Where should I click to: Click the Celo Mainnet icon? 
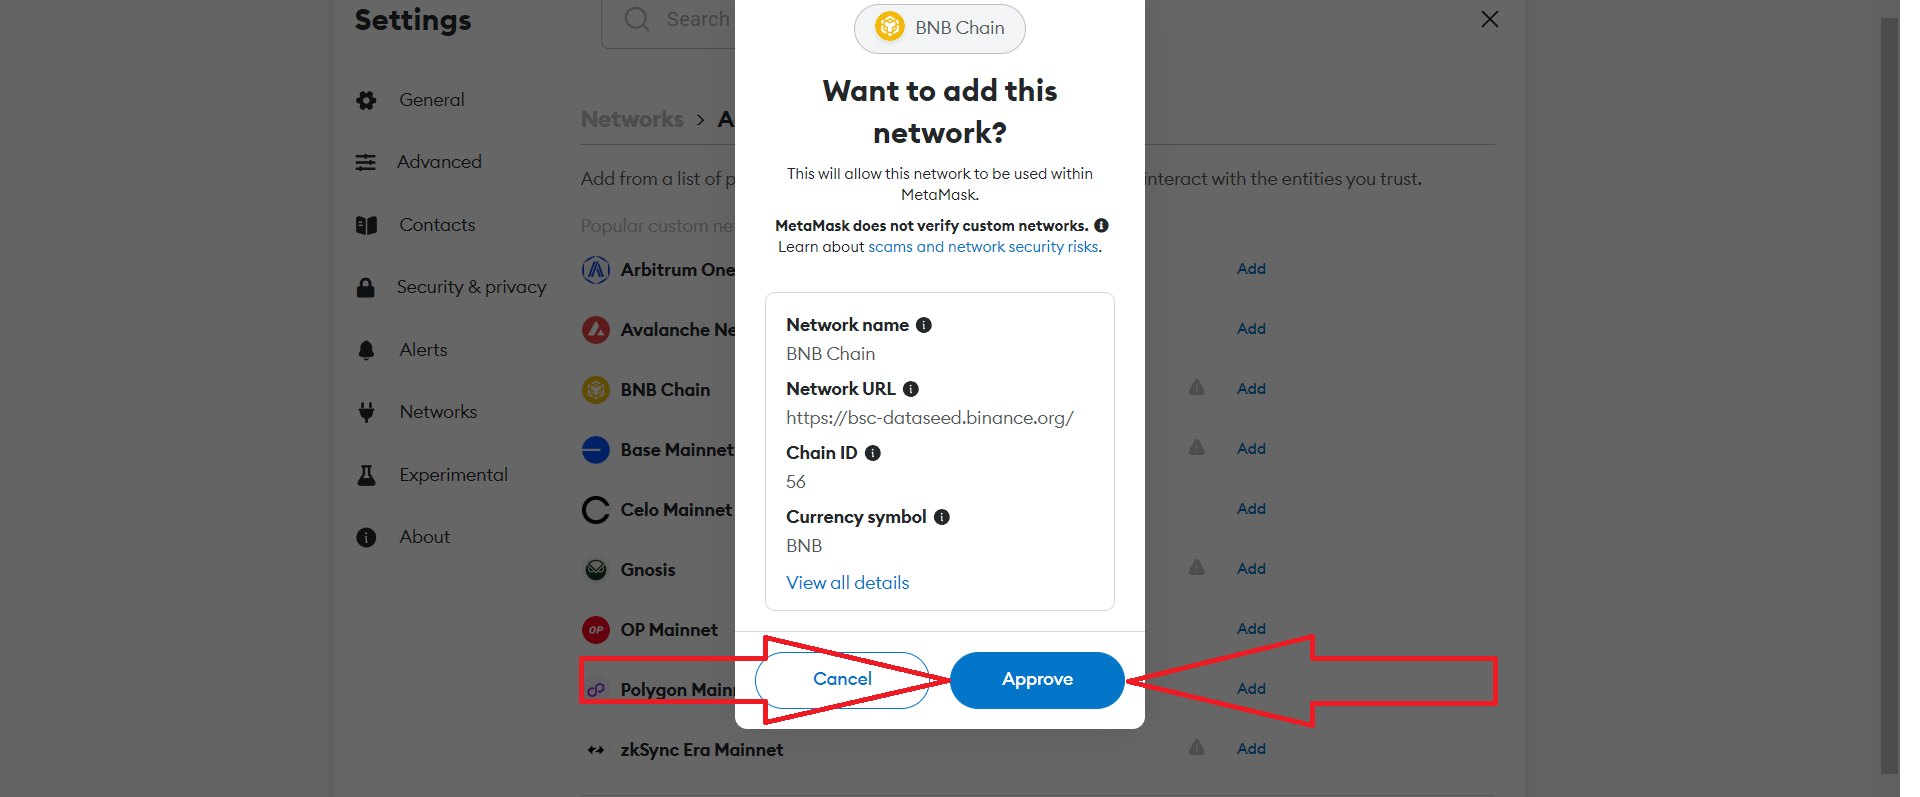596,509
